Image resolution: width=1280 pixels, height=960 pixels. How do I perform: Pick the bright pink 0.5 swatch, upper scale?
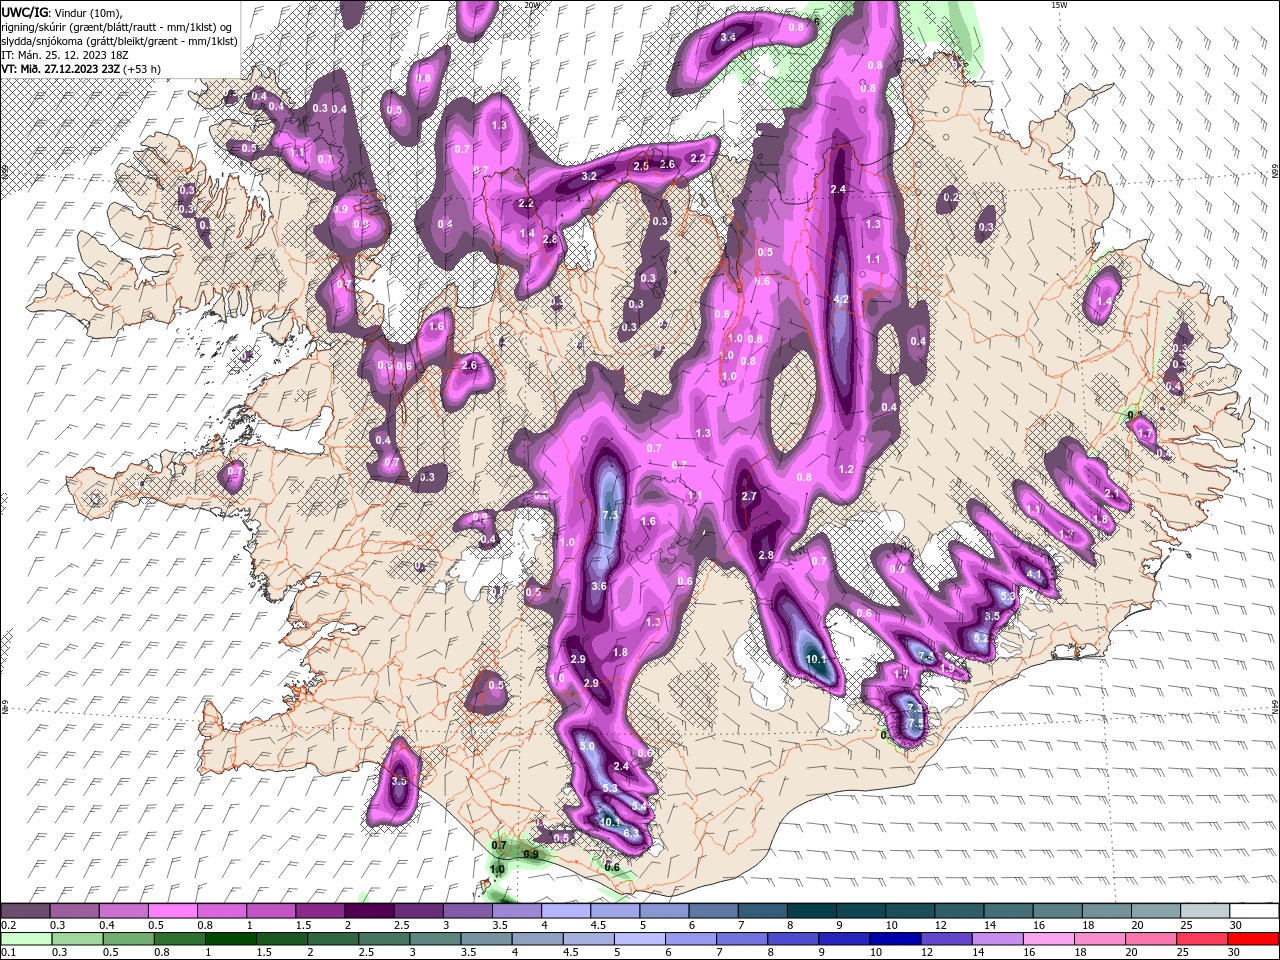coord(172,910)
